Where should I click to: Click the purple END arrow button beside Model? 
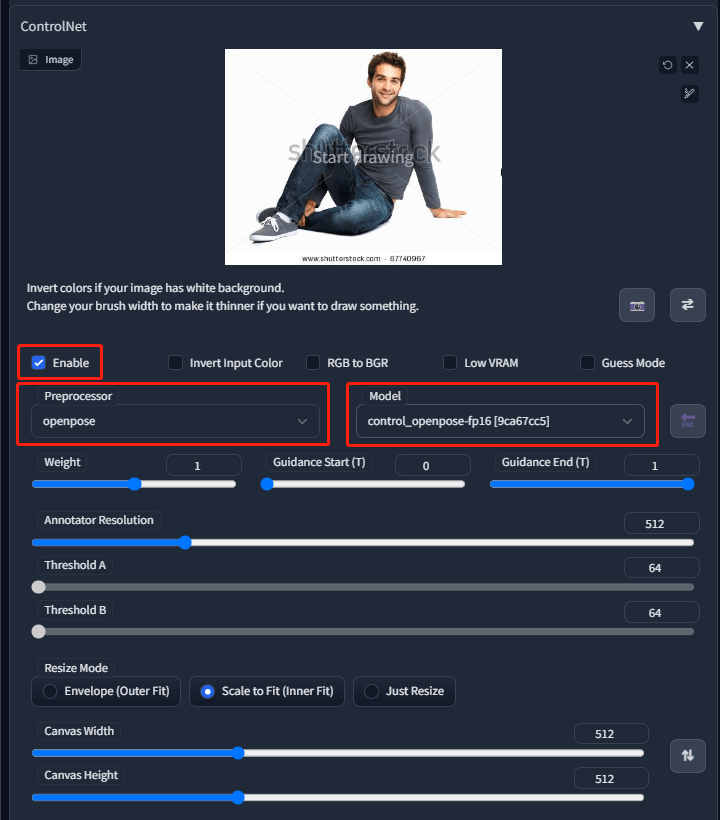[x=688, y=421]
